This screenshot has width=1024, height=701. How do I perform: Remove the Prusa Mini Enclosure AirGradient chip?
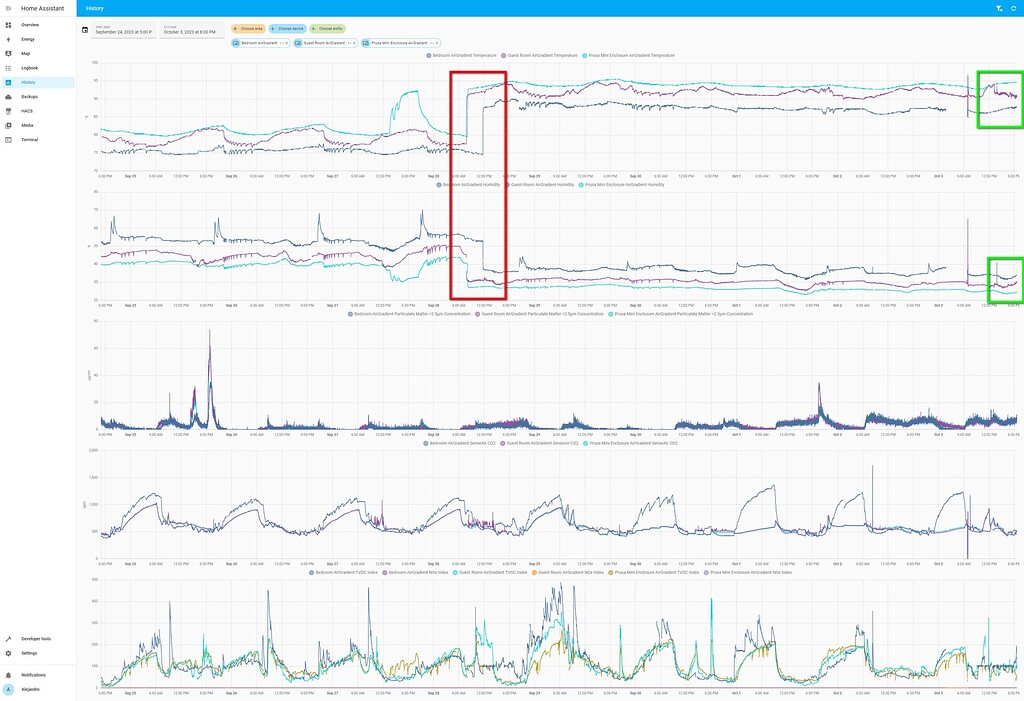click(x=436, y=42)
